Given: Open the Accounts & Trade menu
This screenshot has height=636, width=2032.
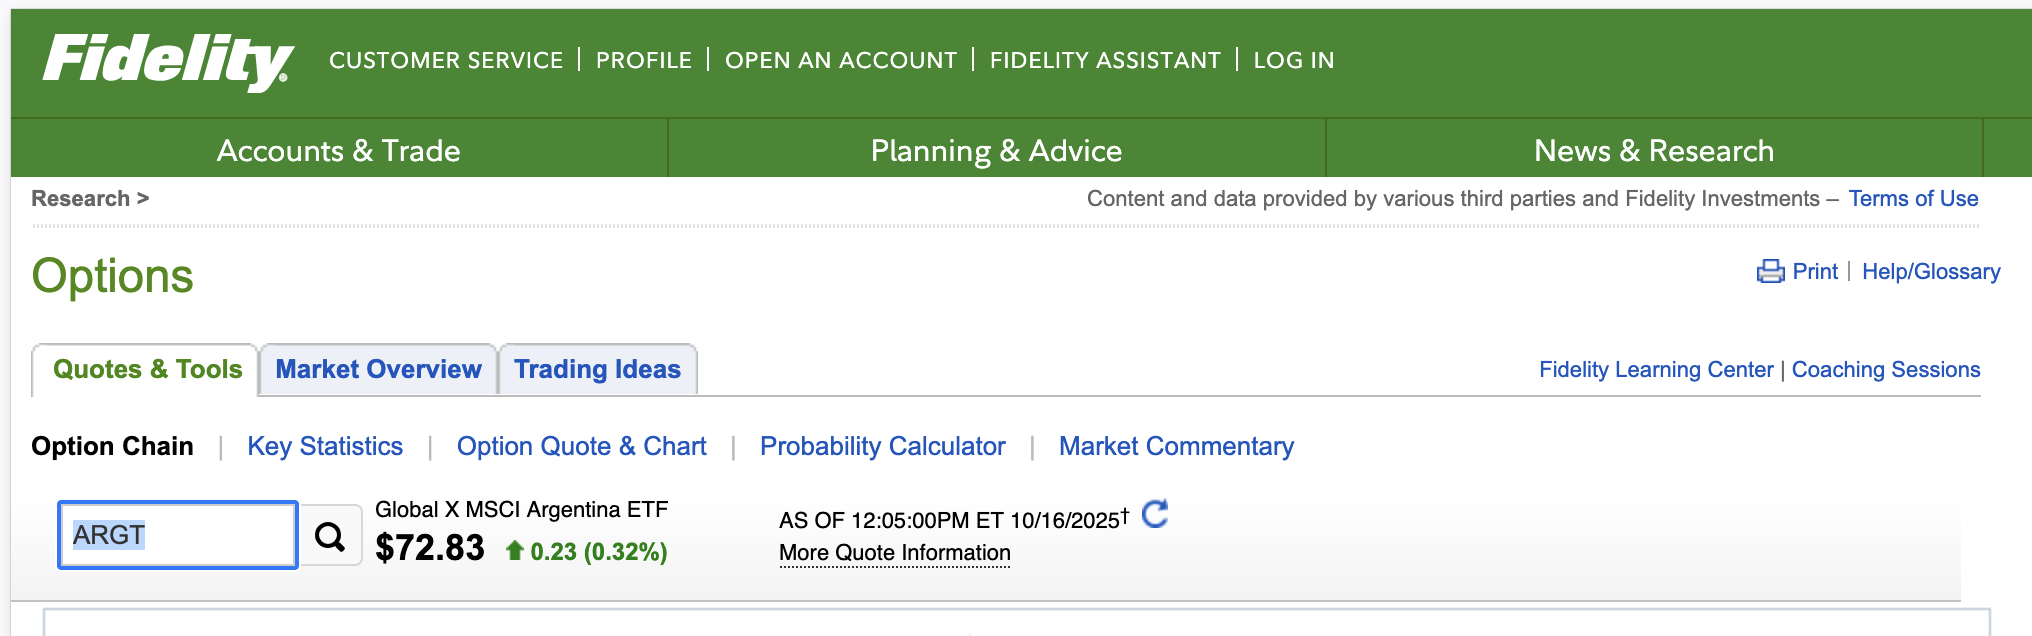Looking at the screenshot, I should click(x=338, y=151).
